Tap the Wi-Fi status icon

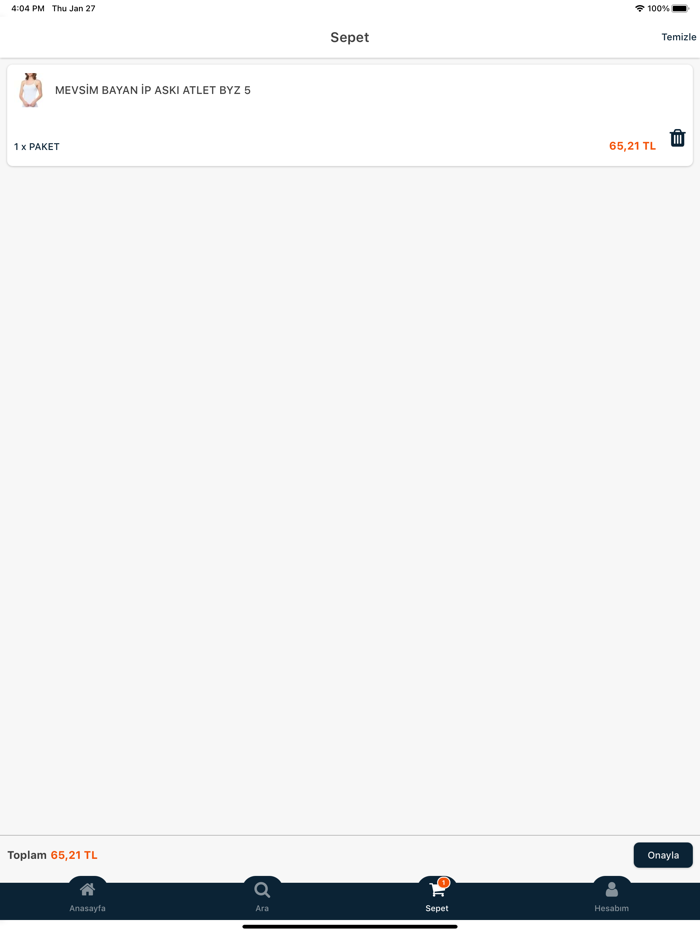(x=639, y=8)
